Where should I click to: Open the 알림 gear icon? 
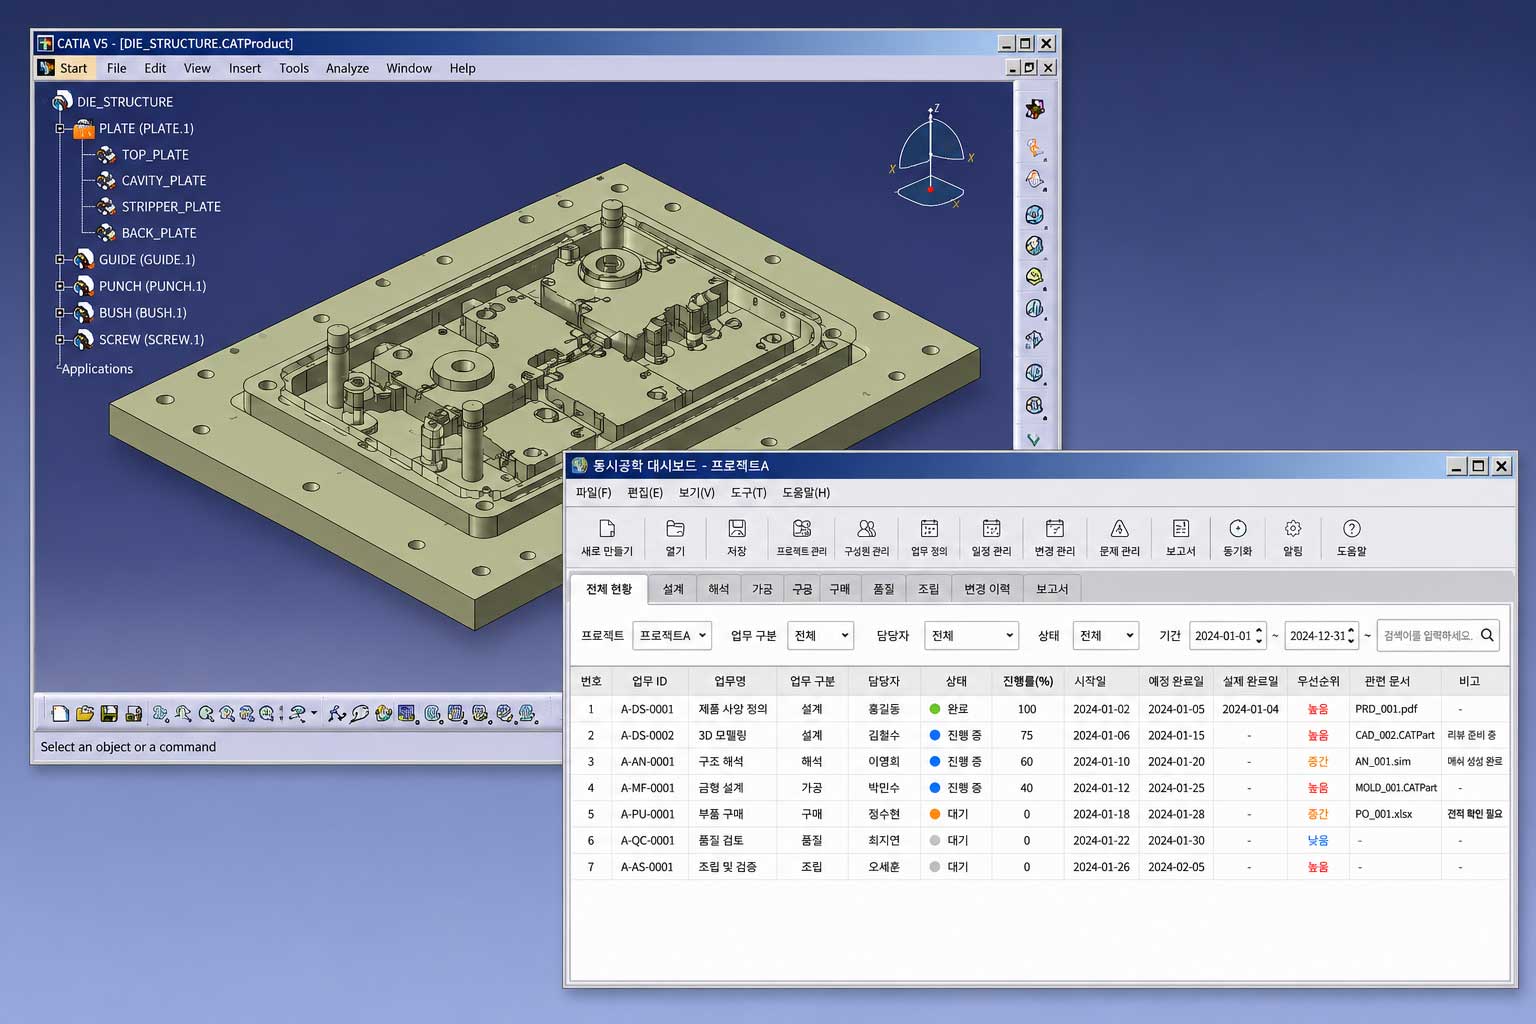[1293, 528]
